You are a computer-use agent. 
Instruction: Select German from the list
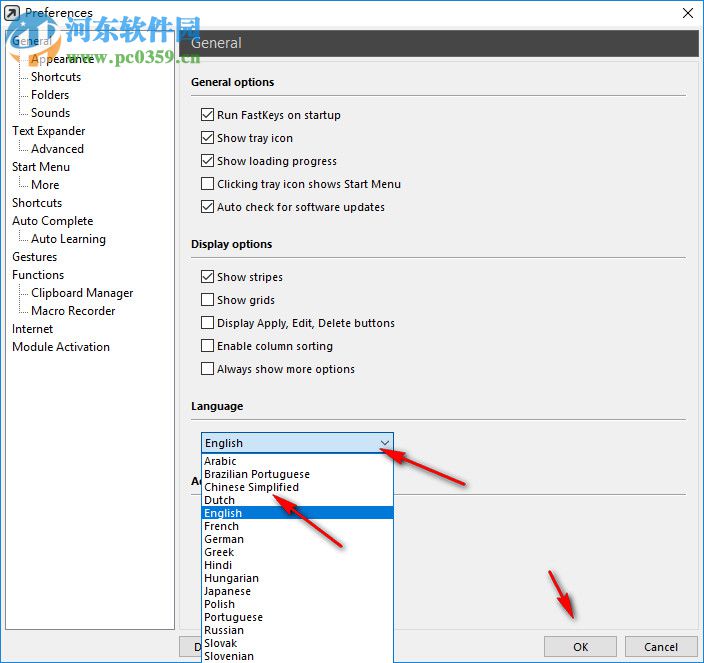[297, 539]
